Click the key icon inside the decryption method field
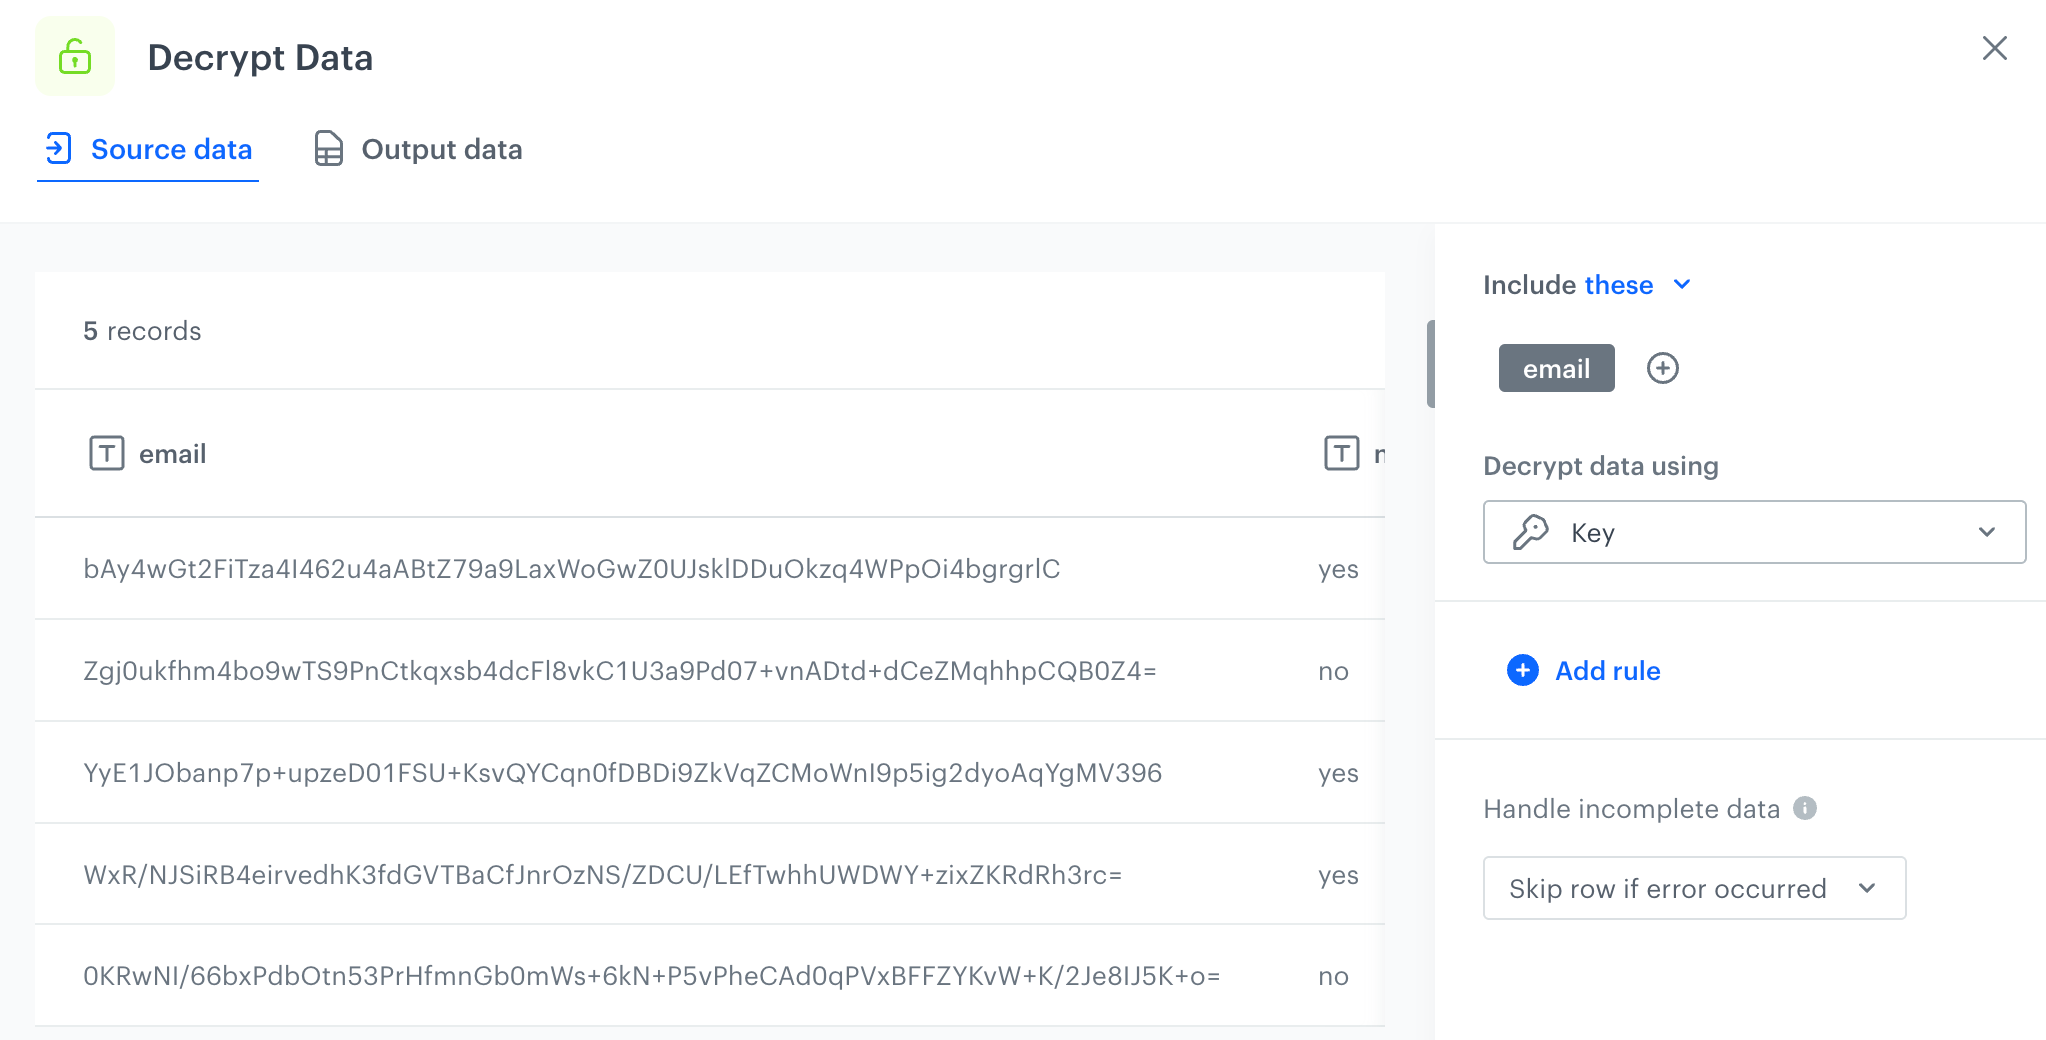The width and height of the screenshot is (2046, 1040). [x=1530, y=532]
